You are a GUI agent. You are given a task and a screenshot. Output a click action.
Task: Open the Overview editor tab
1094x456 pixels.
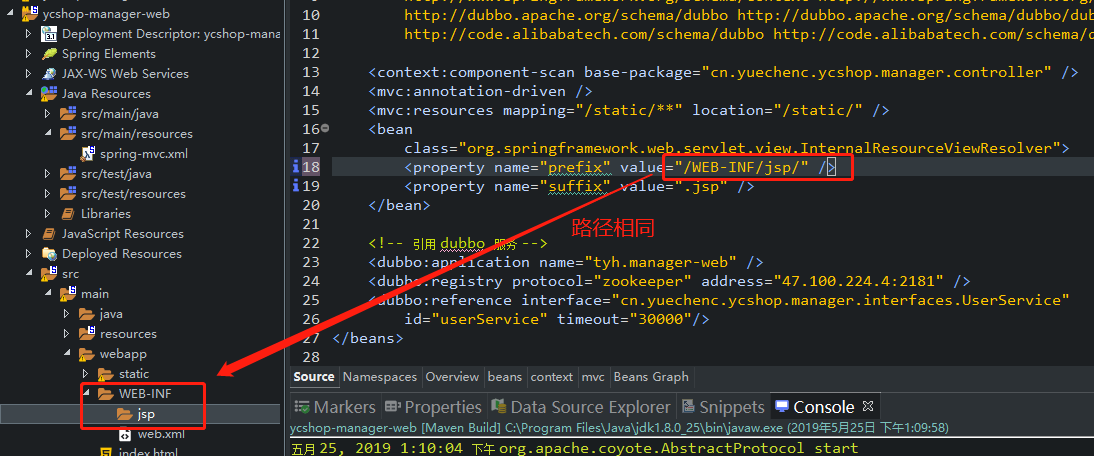coord(452,377)
